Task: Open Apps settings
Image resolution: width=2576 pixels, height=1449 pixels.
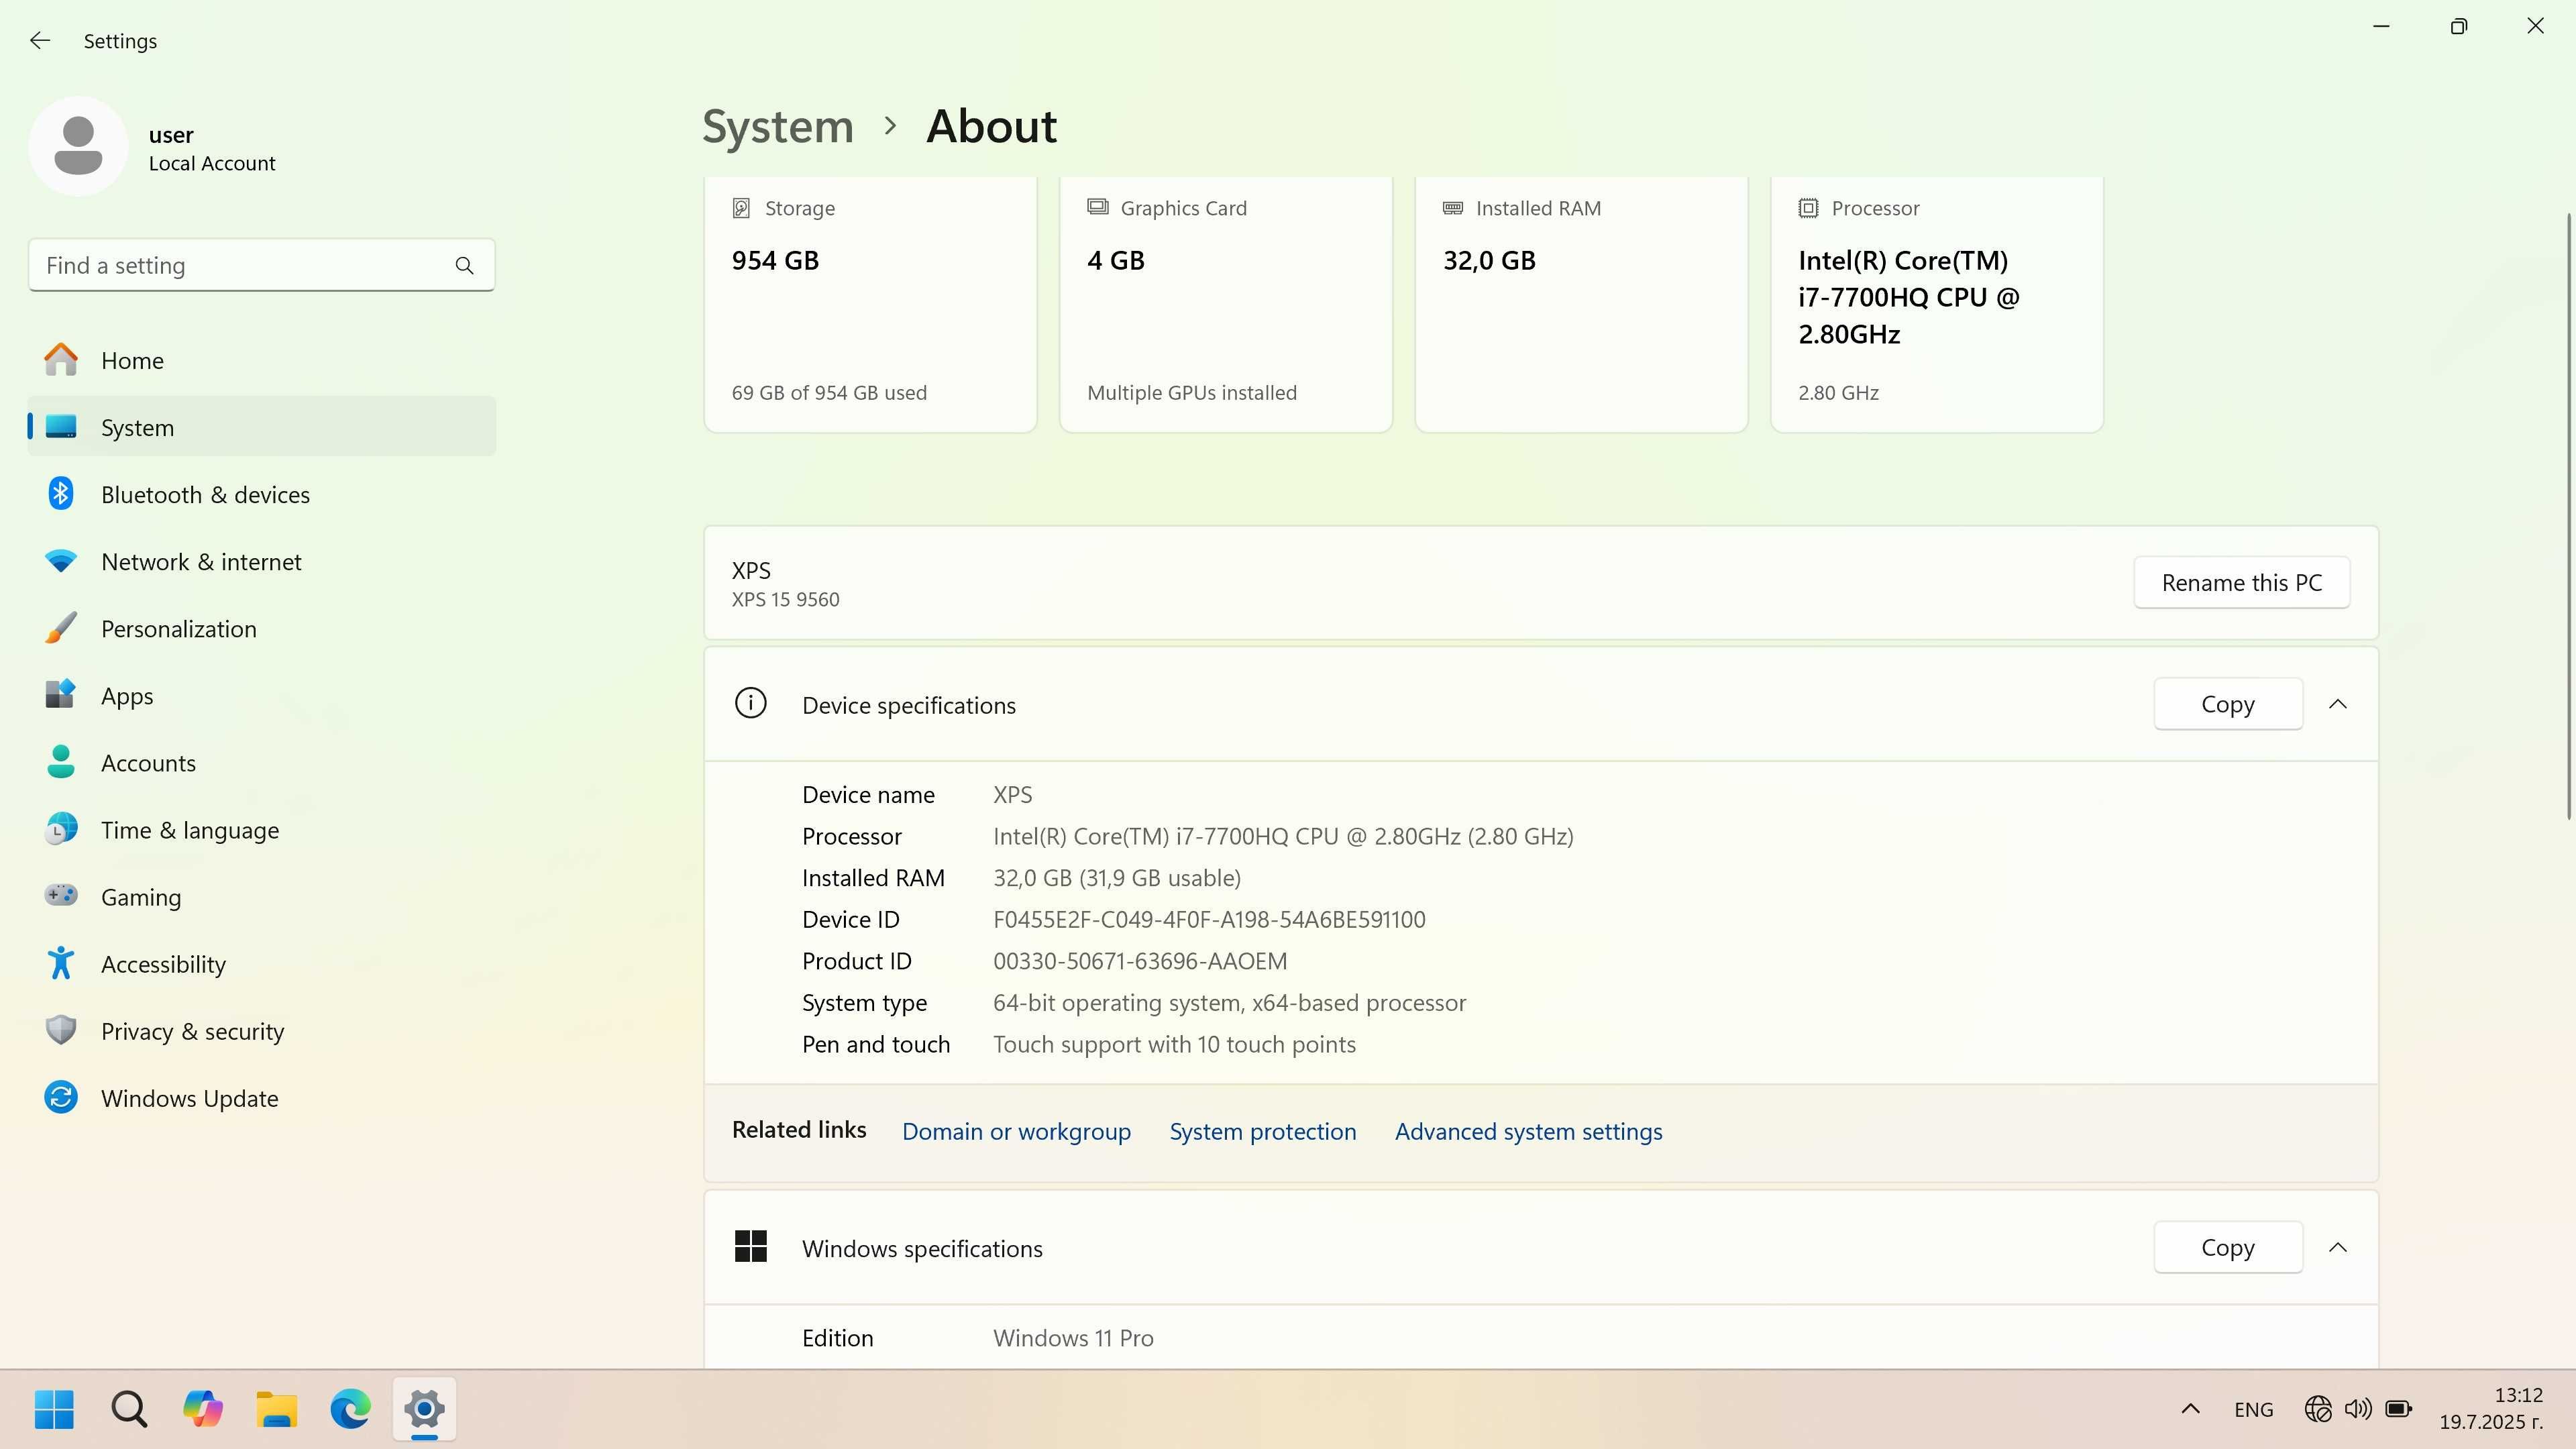Action: click(262, 695)
